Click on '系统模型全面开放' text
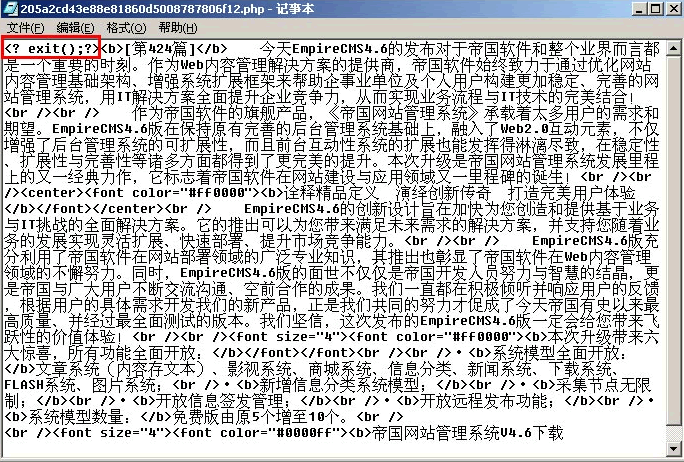Viewport: 684px width, 462px height. tap(556, 352)
